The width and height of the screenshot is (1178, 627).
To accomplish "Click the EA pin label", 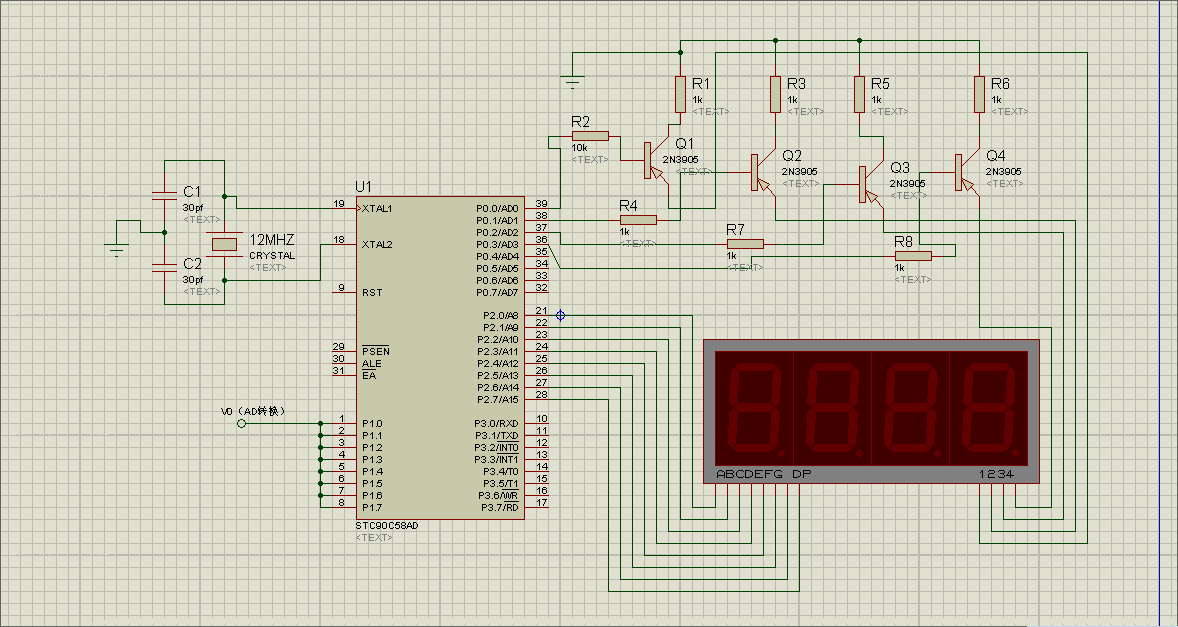I will click(368, 375).
